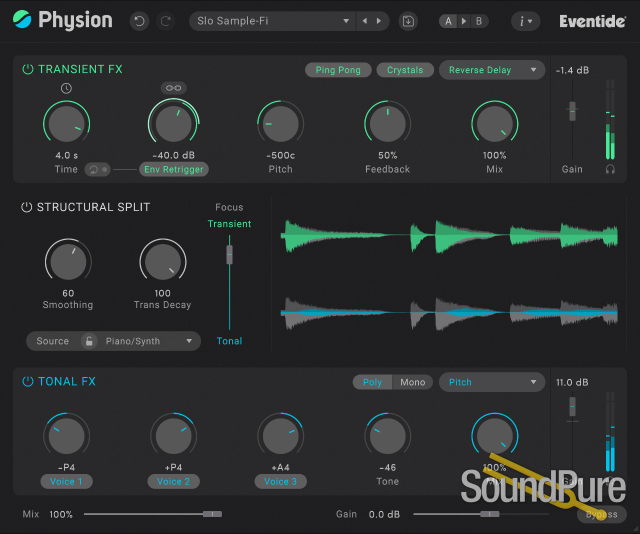Screen dimensions: 640x534
Task: Click the redo arrow icon
Action: (165, 20)
